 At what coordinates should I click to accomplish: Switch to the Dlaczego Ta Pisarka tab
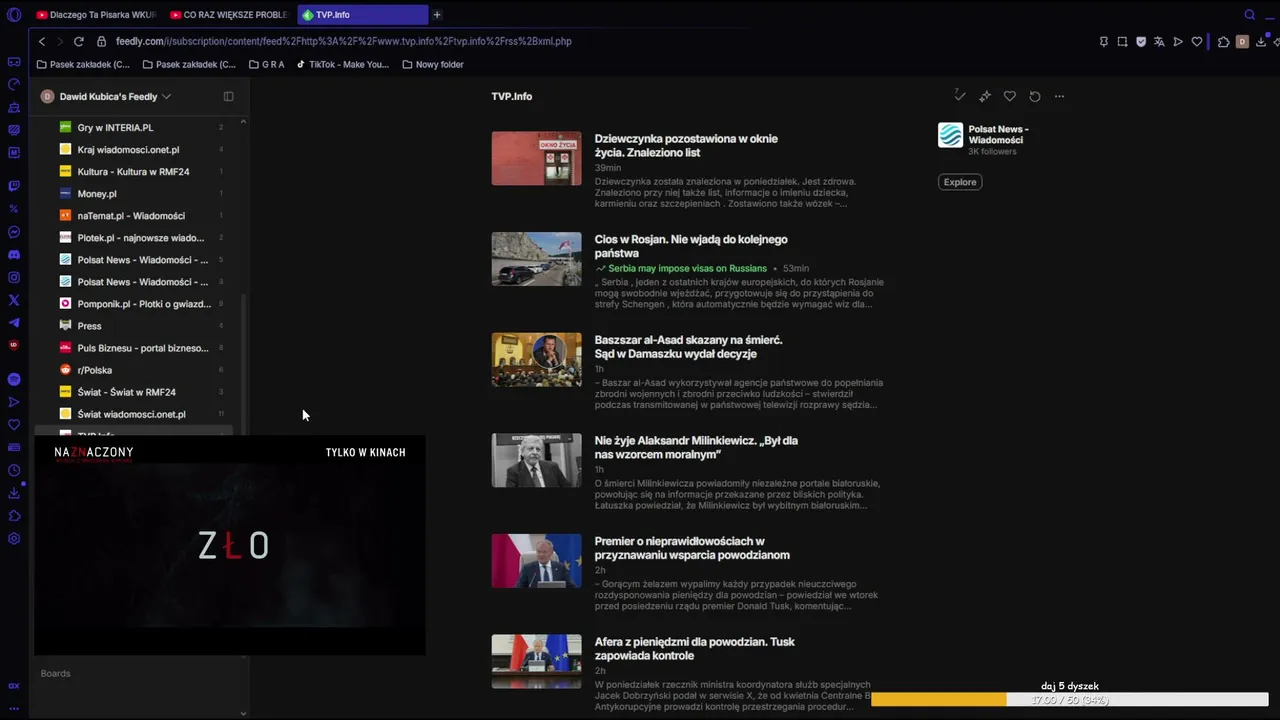tap(97, 15)
